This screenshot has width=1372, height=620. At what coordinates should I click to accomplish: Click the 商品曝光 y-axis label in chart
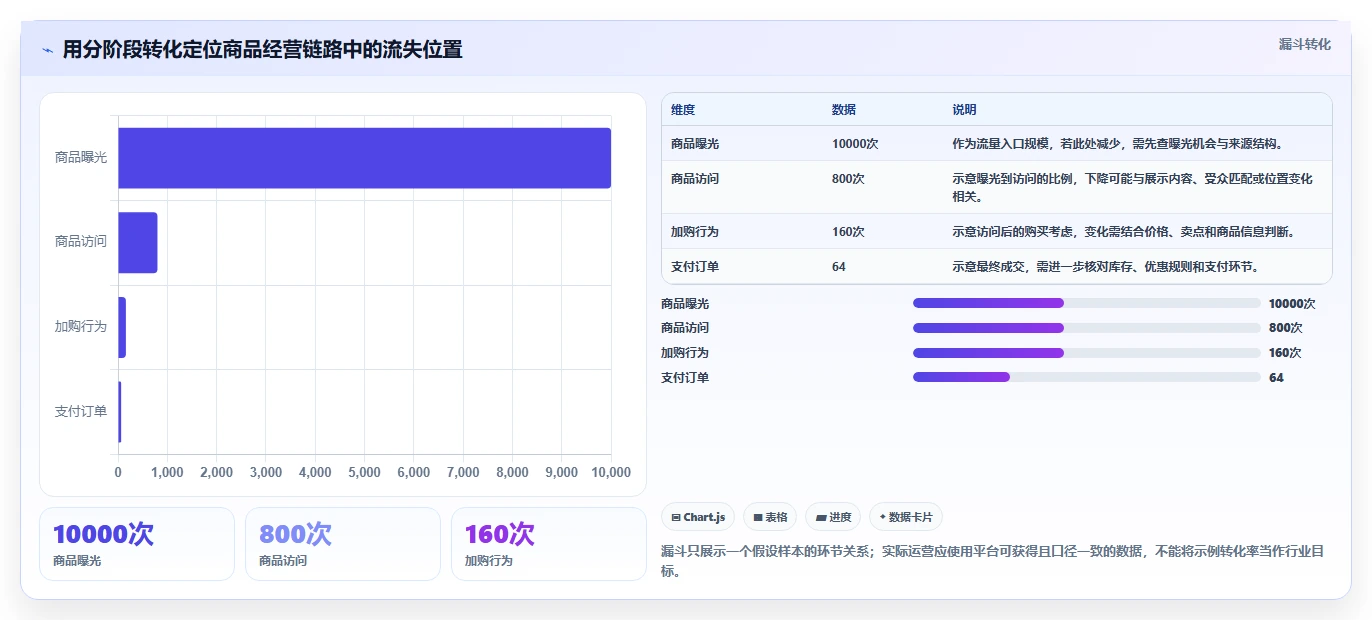tap(81, 158)
